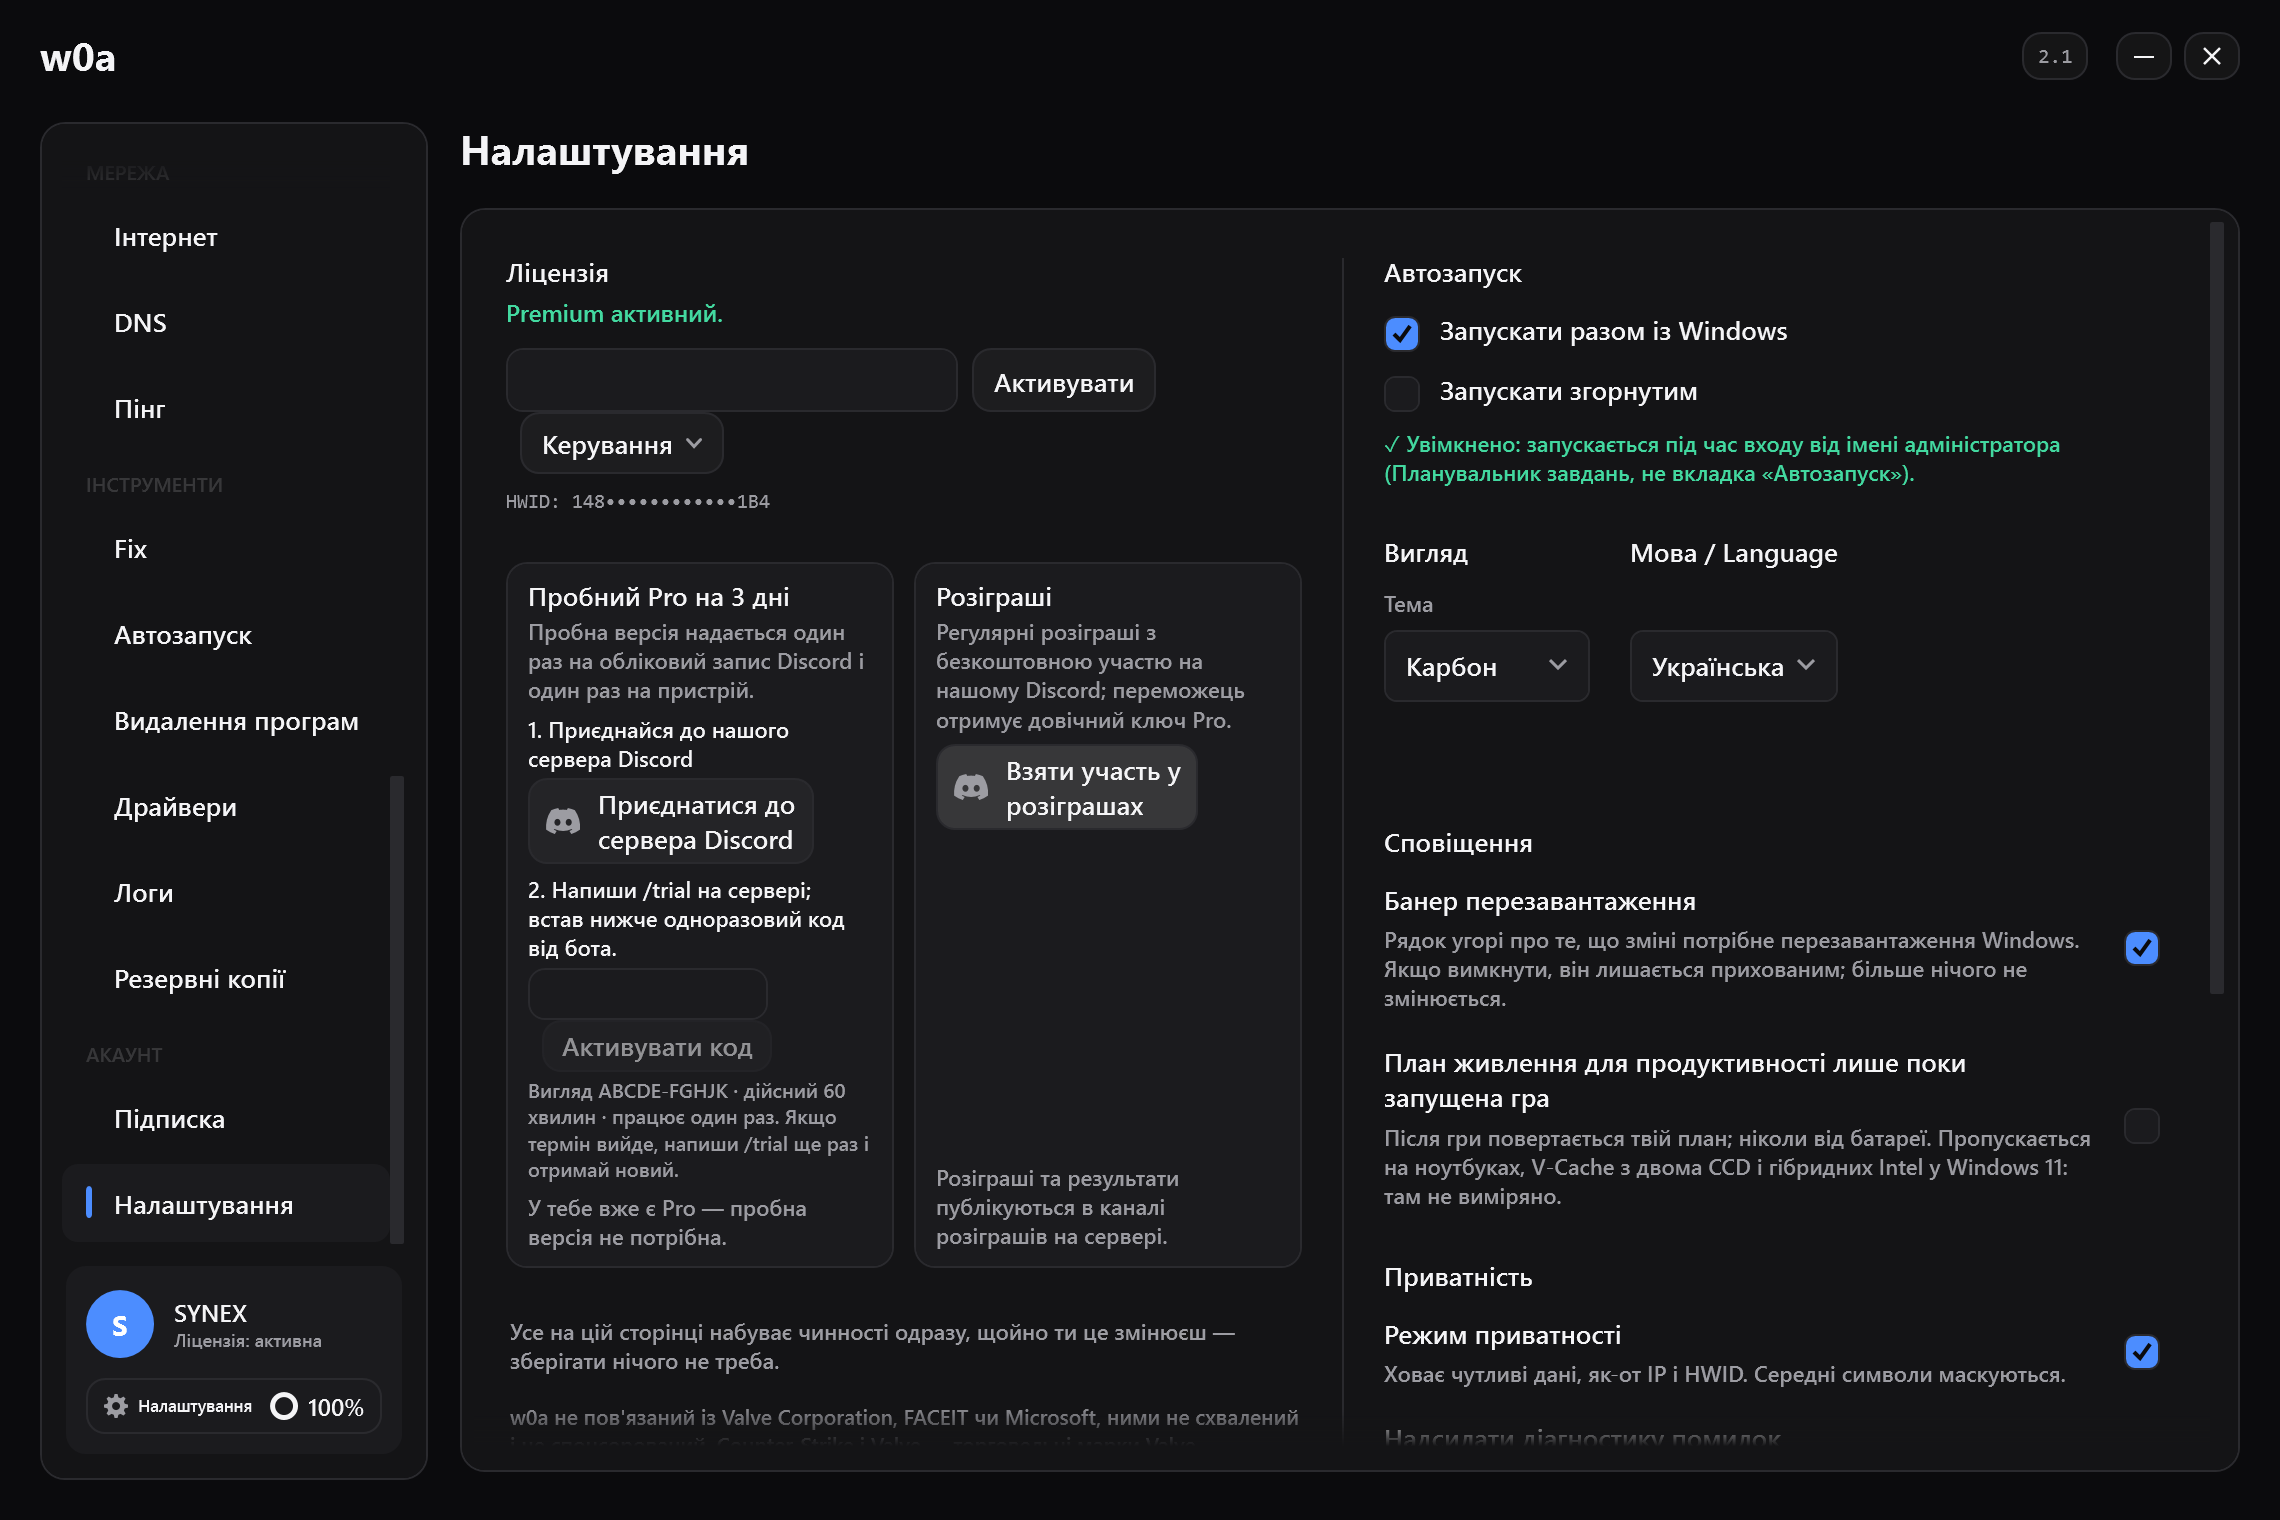Click the small "Налаштування" button in profile card
This screenshot has width=2280, height=1520.
(x=178, y=1406)
